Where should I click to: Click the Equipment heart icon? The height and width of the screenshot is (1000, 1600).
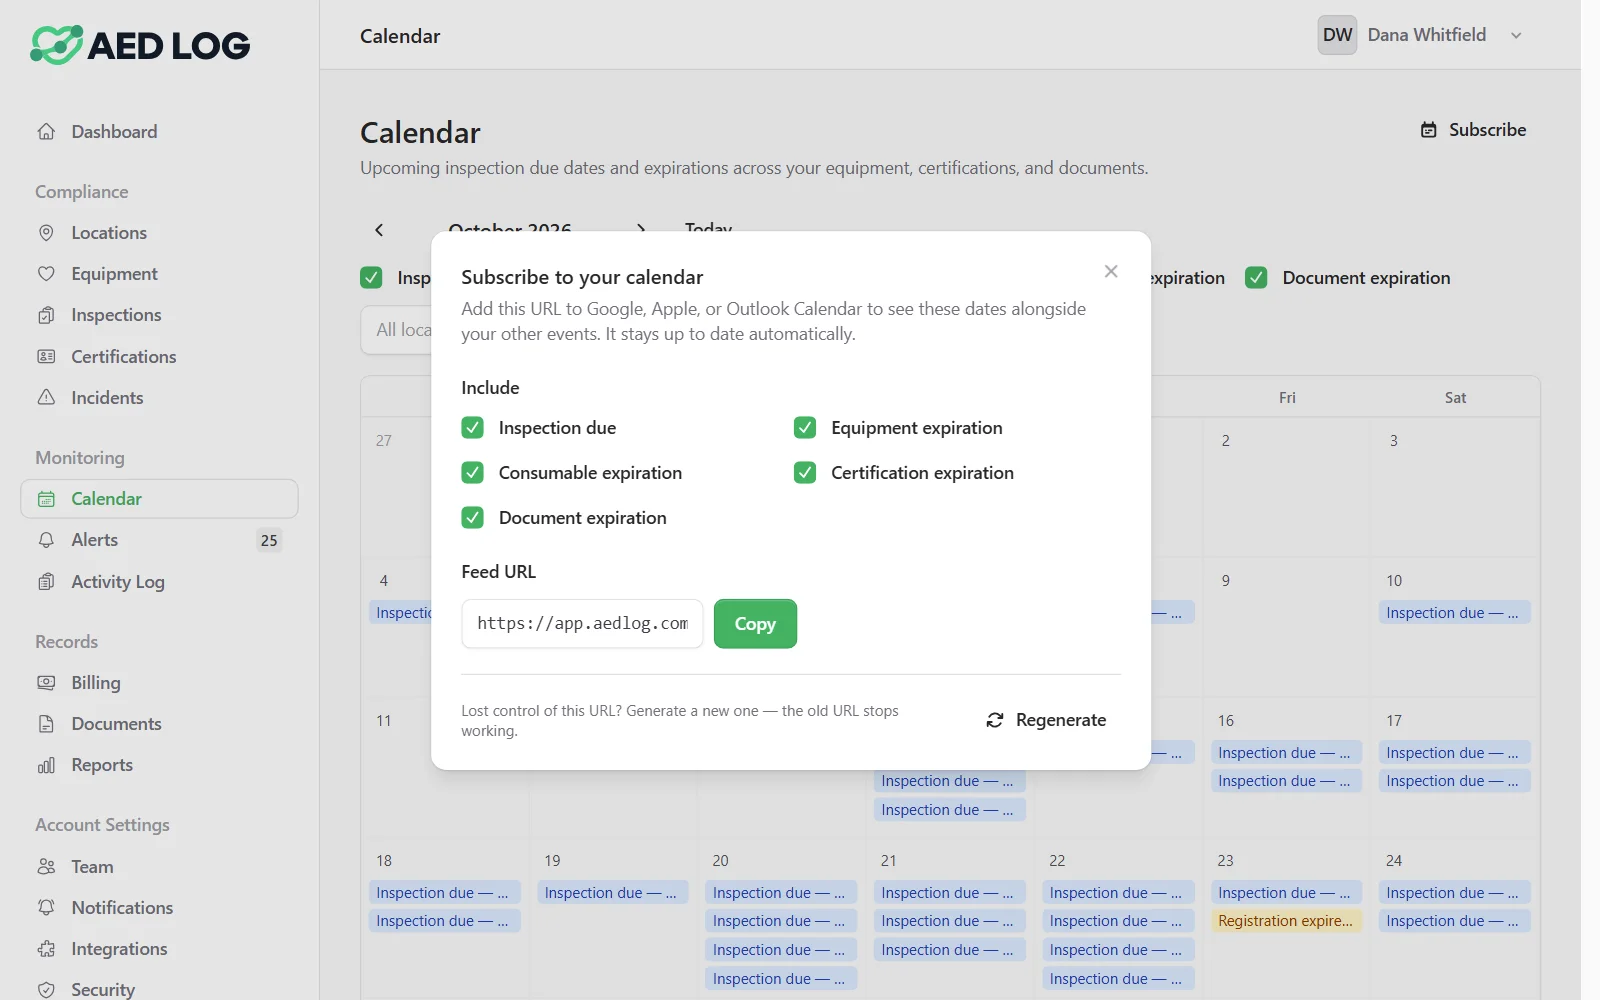pos(46,274)
